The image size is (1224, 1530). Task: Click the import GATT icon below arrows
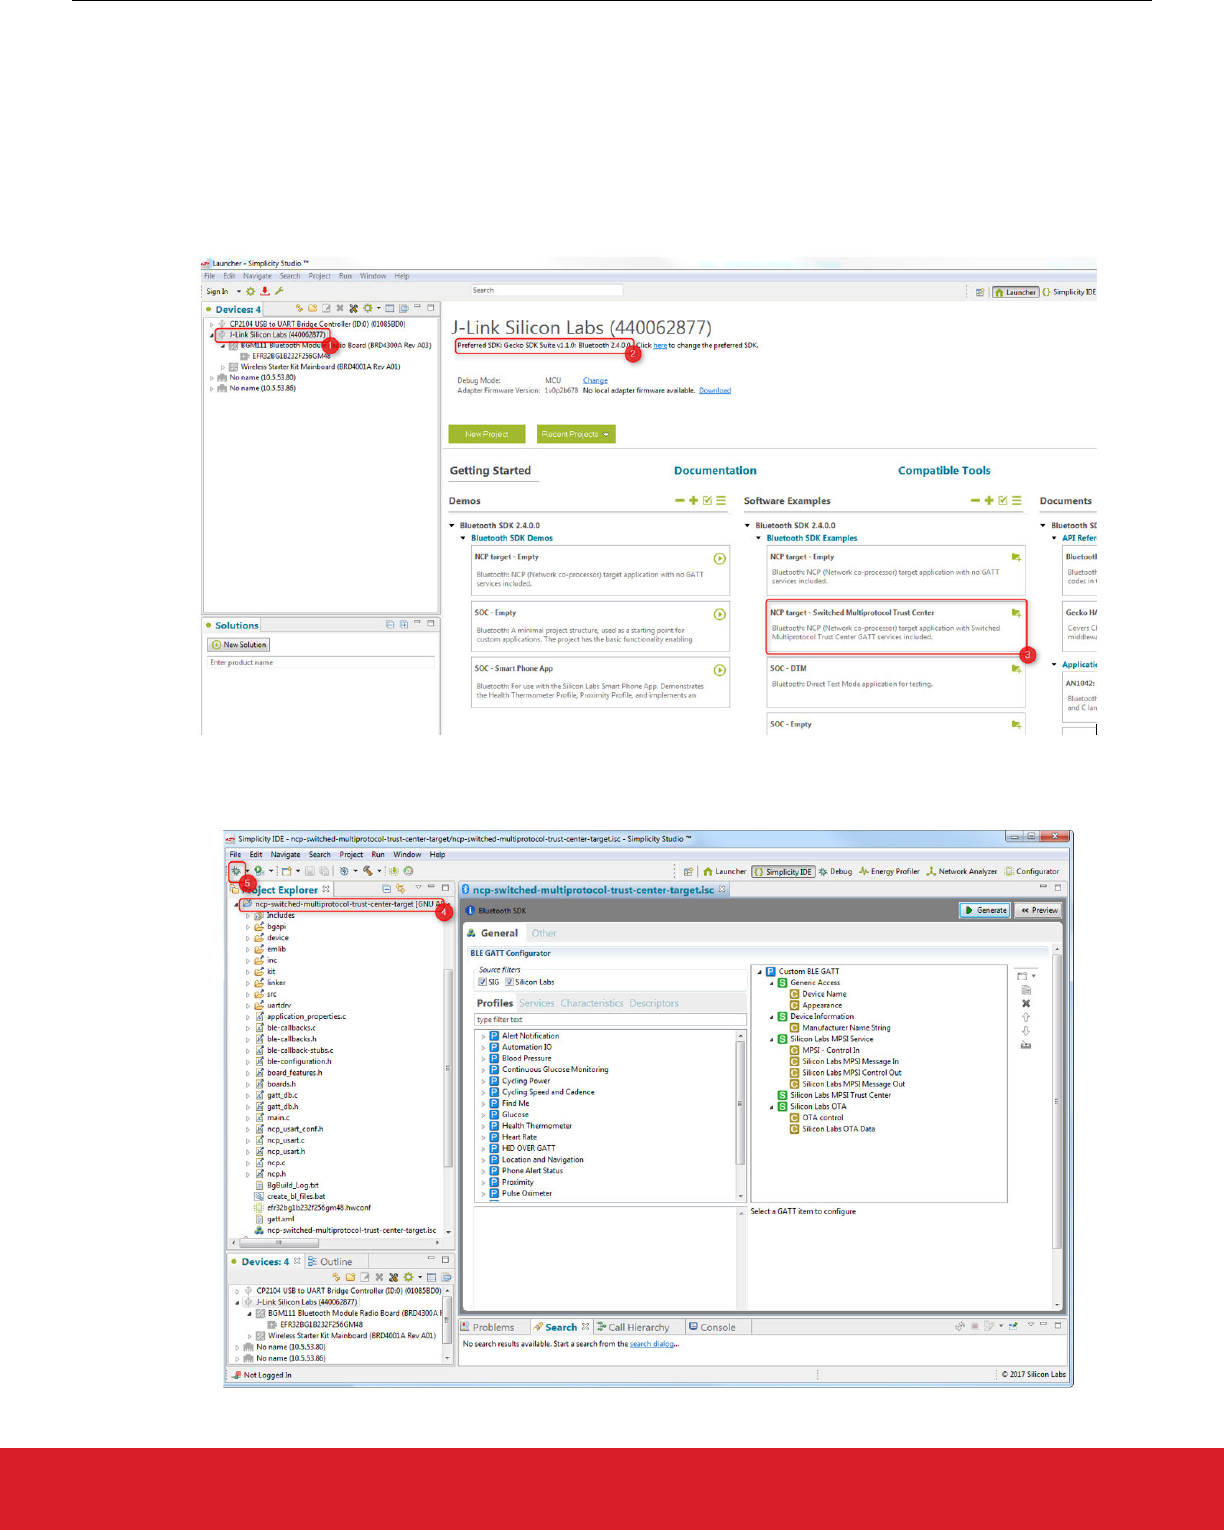[1026, 1045]
